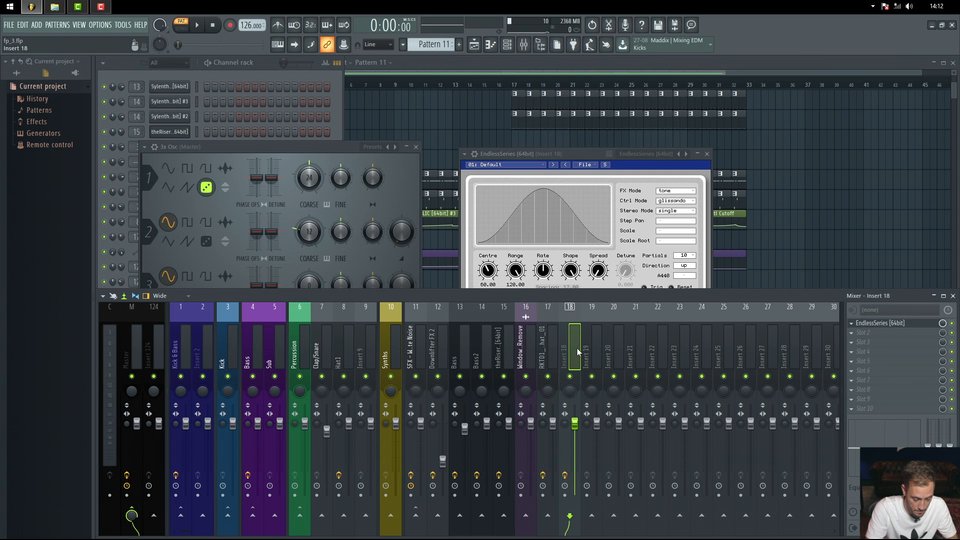Click the theRiser [64bit] channel button
Screen dimensions: 960x540
tap(170, 132)
